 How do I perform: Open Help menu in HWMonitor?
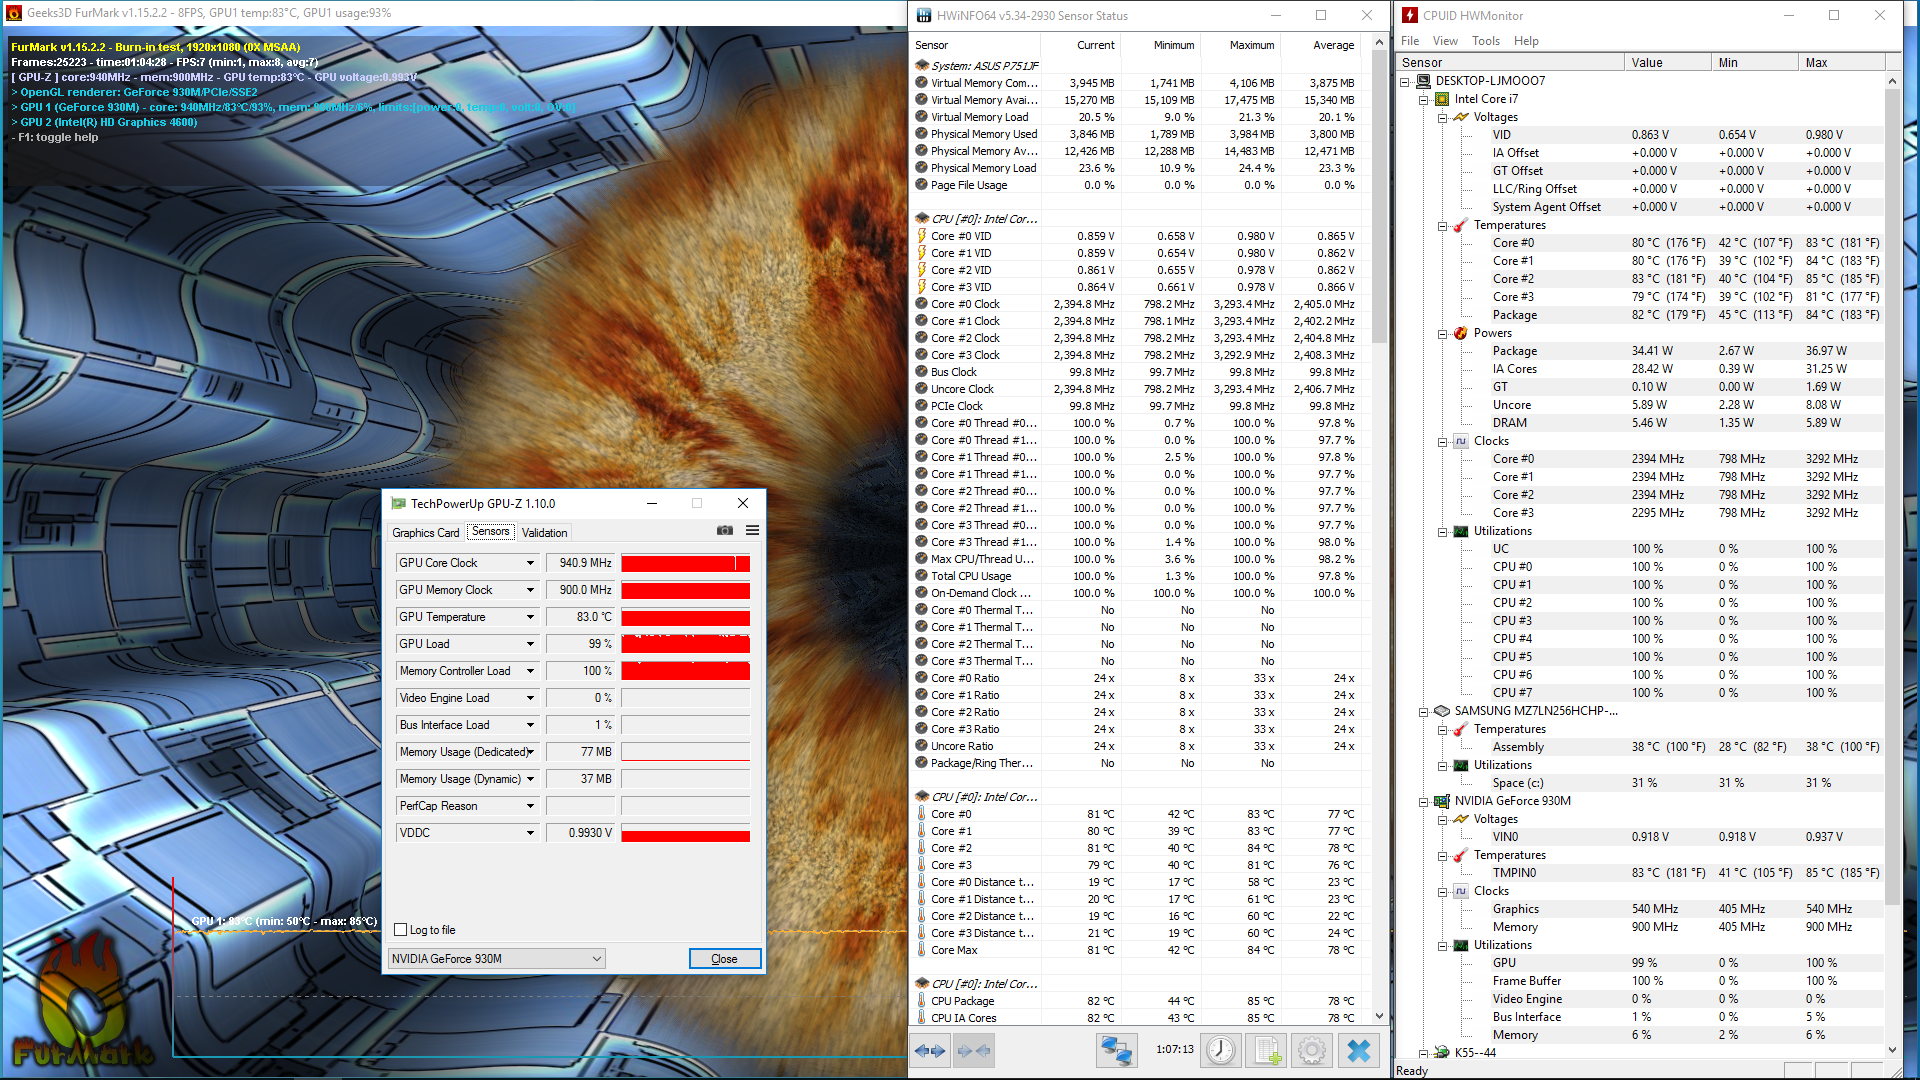[x=1526, y=41]
